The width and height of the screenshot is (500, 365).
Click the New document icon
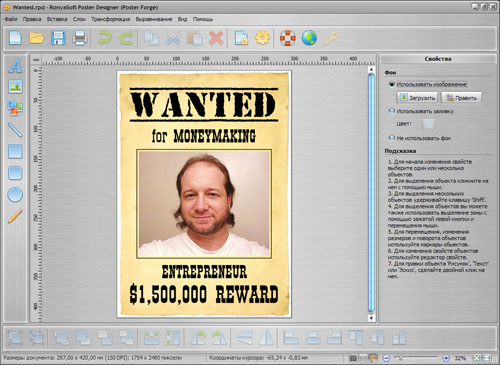click(15, 38)
